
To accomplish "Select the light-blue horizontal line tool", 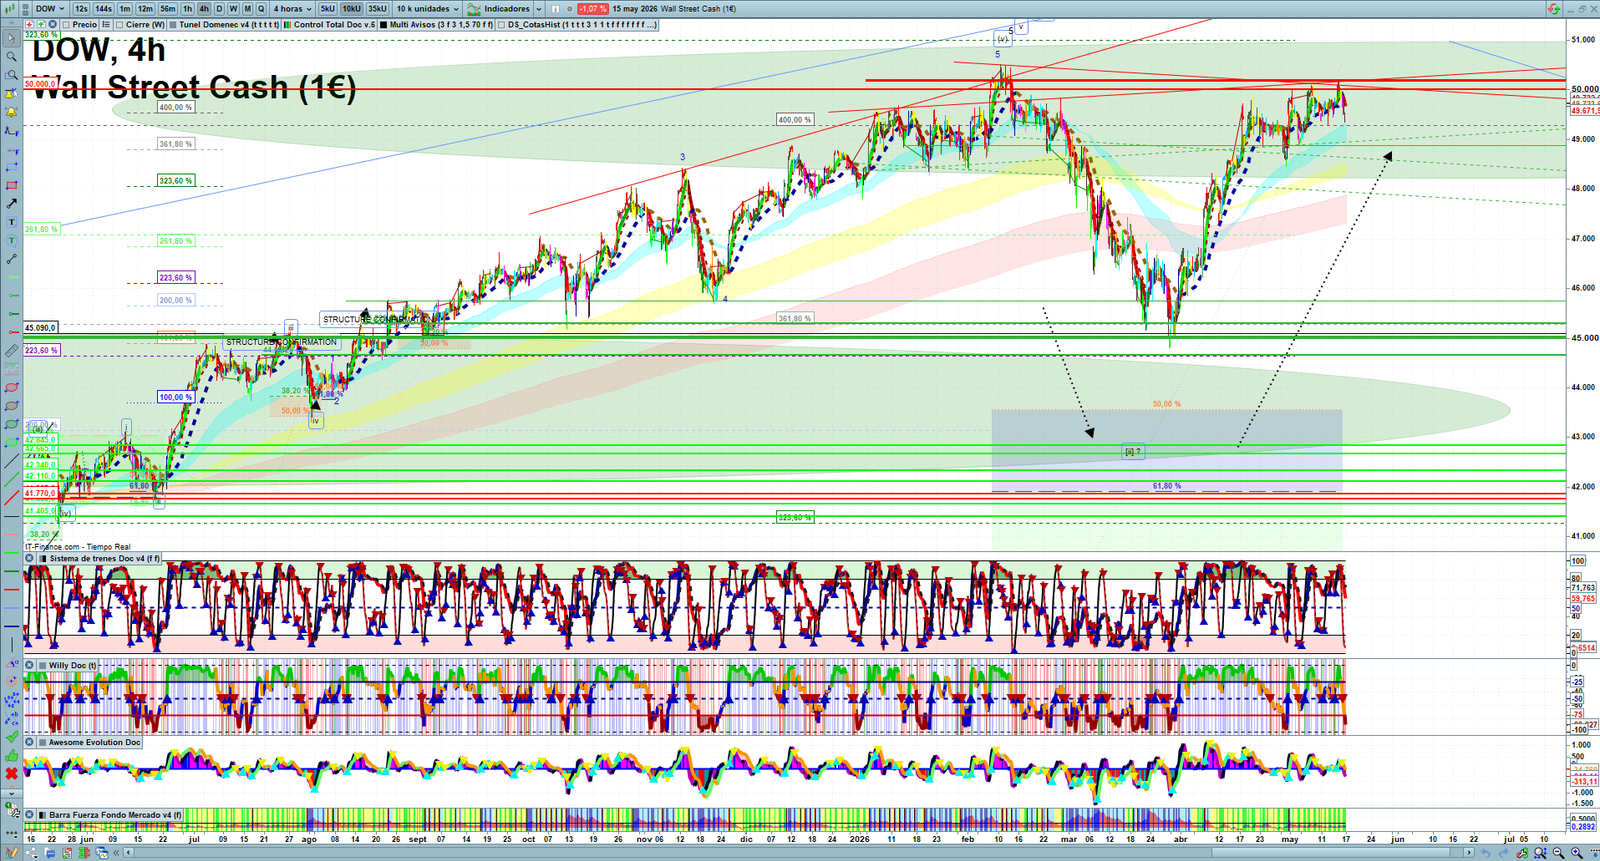I will coord(11,608).
